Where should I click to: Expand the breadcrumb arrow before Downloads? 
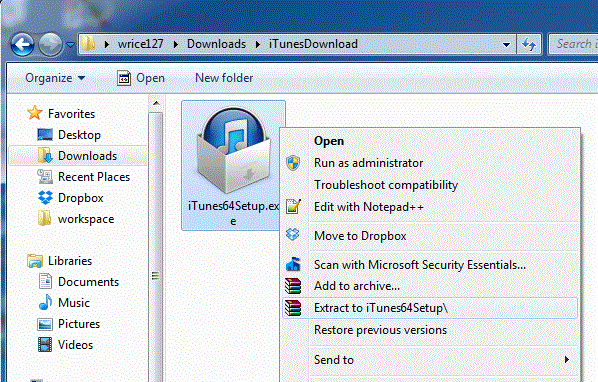pos(176,44)
